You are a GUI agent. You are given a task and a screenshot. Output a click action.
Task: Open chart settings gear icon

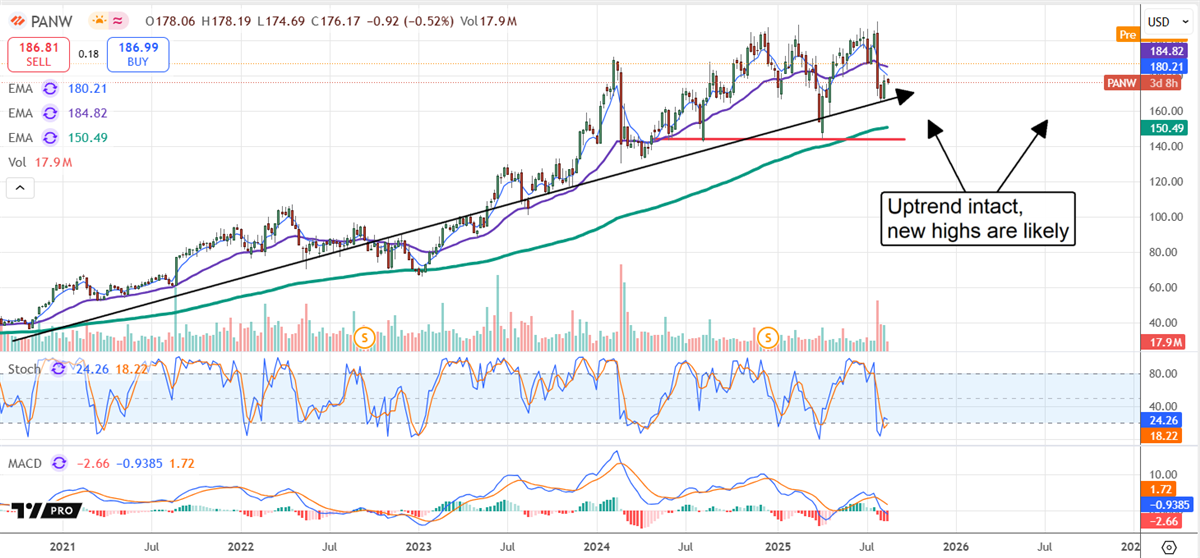click(1170, 547)
